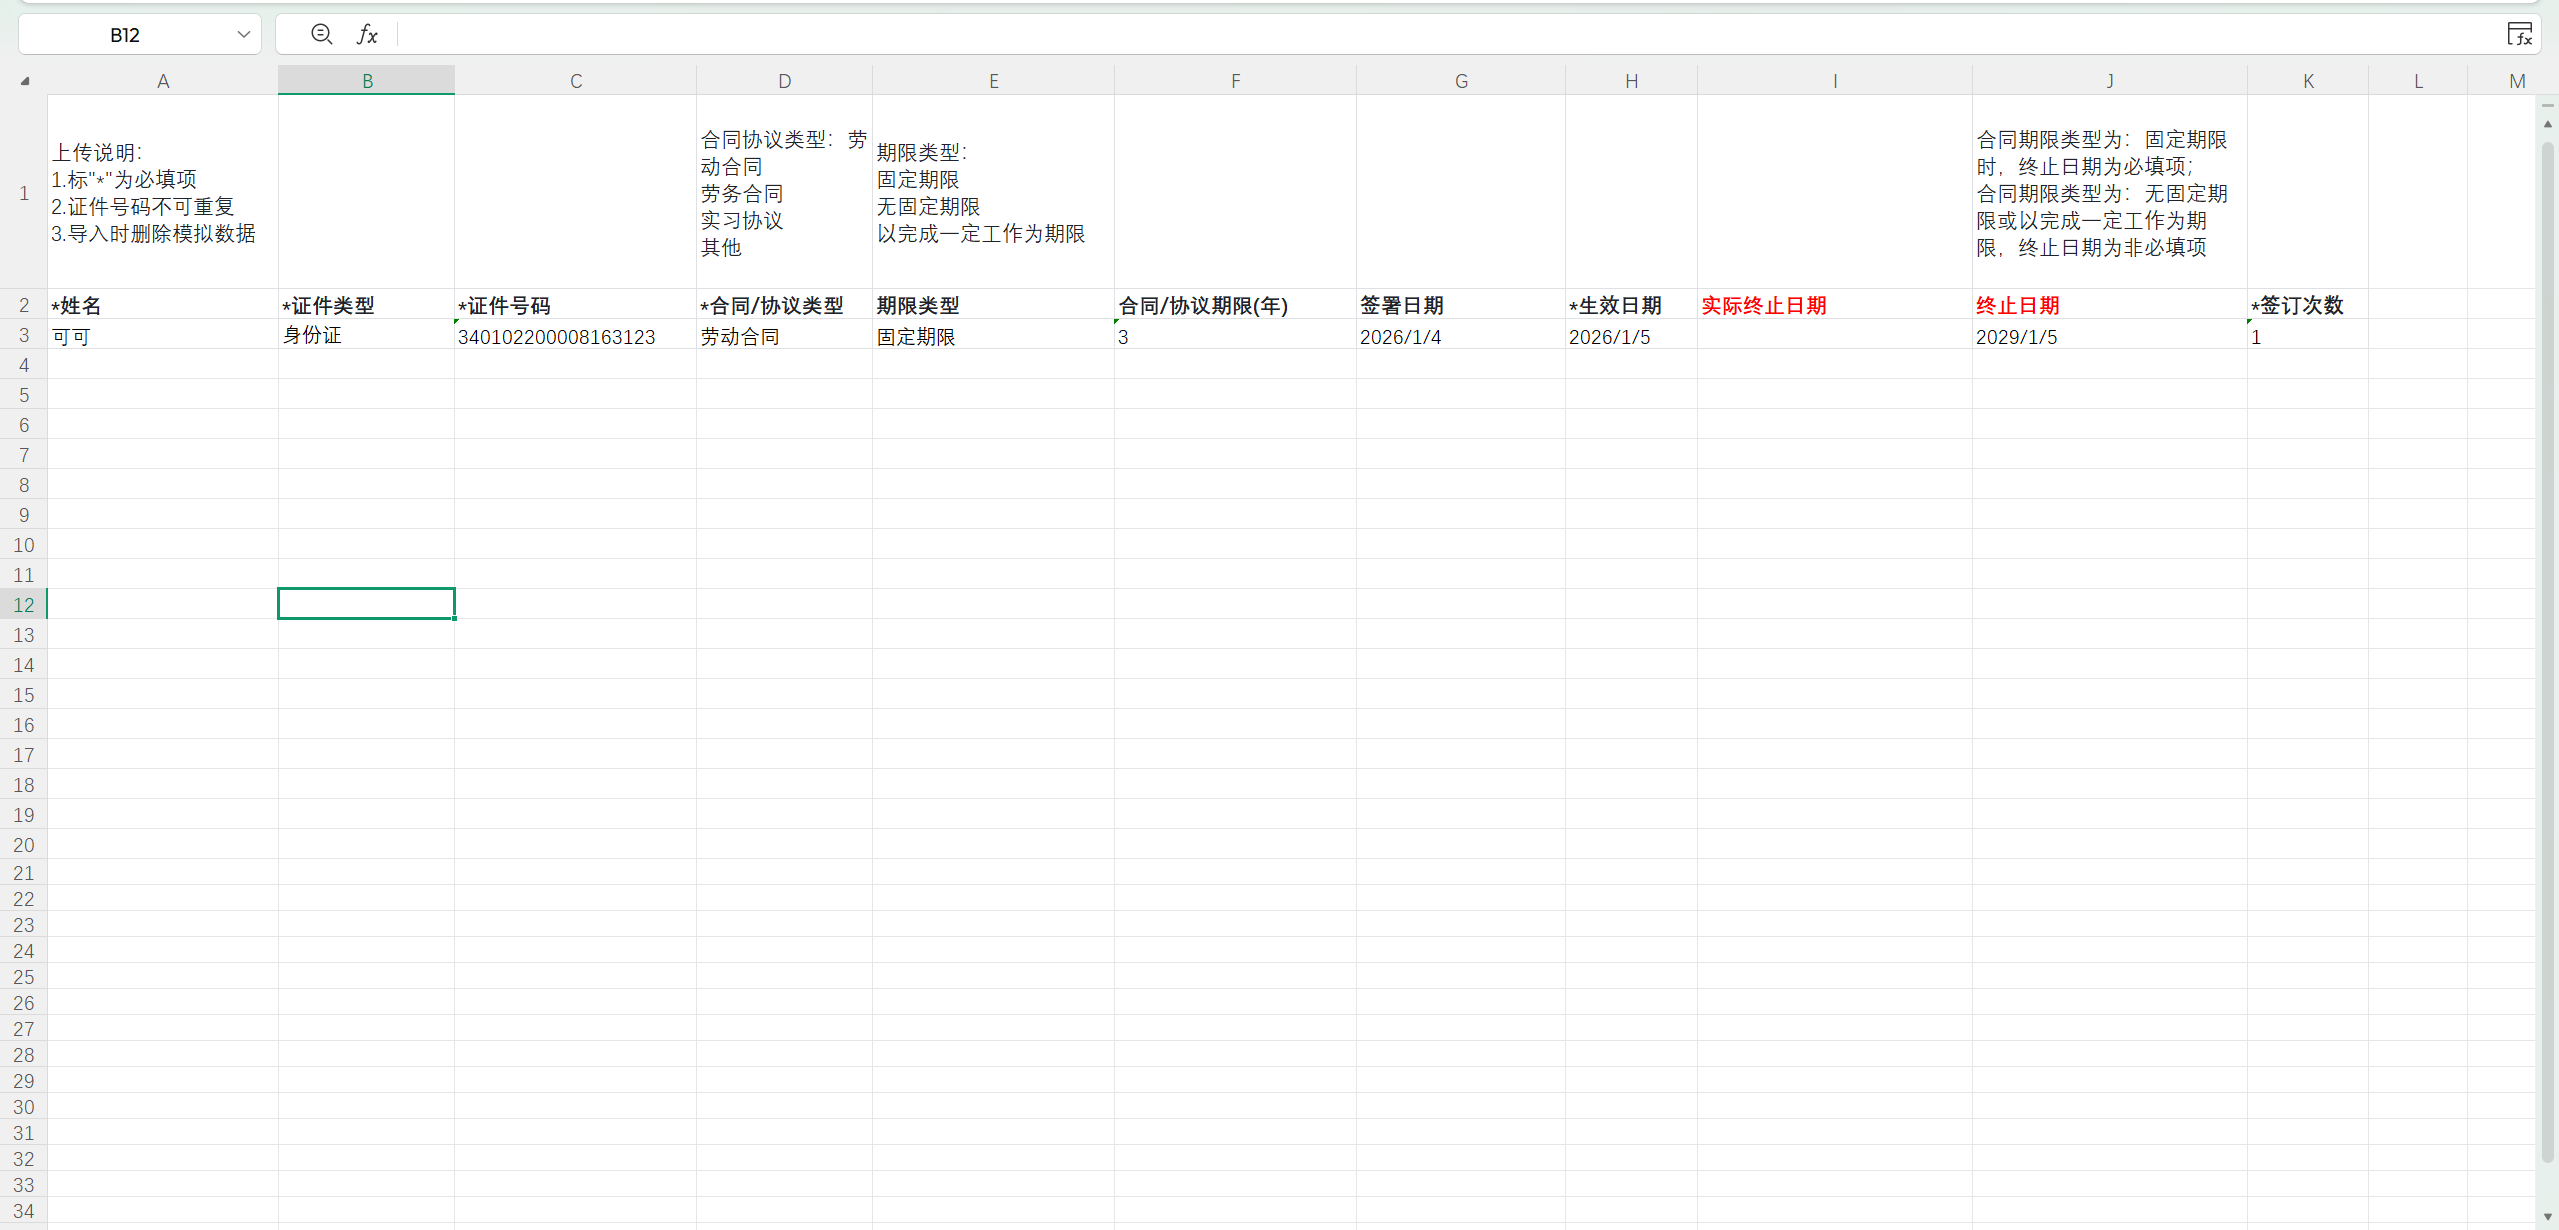
Task: Click the red 实际终止日期 header cell
Action: coord(1834,305)
